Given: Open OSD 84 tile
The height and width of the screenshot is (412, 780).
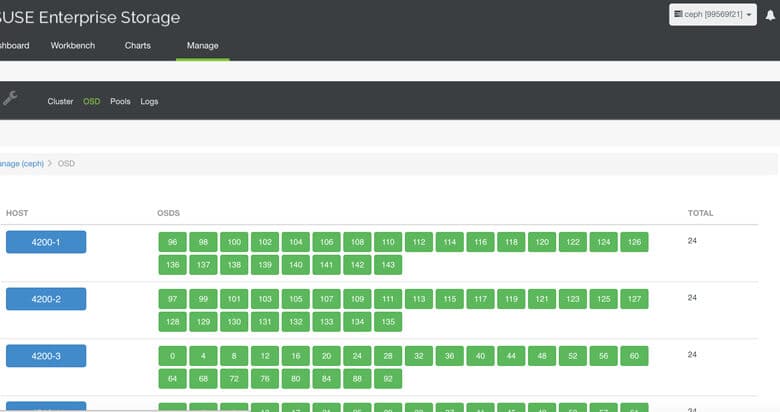Looking at the screenshot, I should pyautogui.click(x=327, y=379).
